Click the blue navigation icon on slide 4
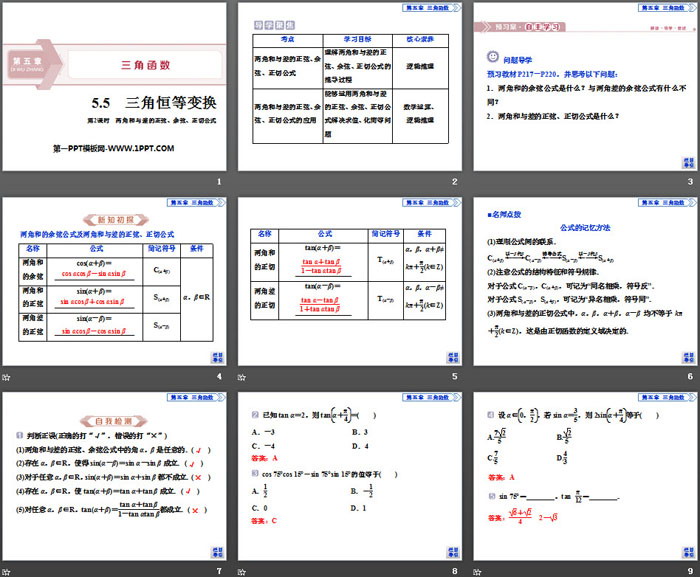700x577 pixels. tap(217, 358)
